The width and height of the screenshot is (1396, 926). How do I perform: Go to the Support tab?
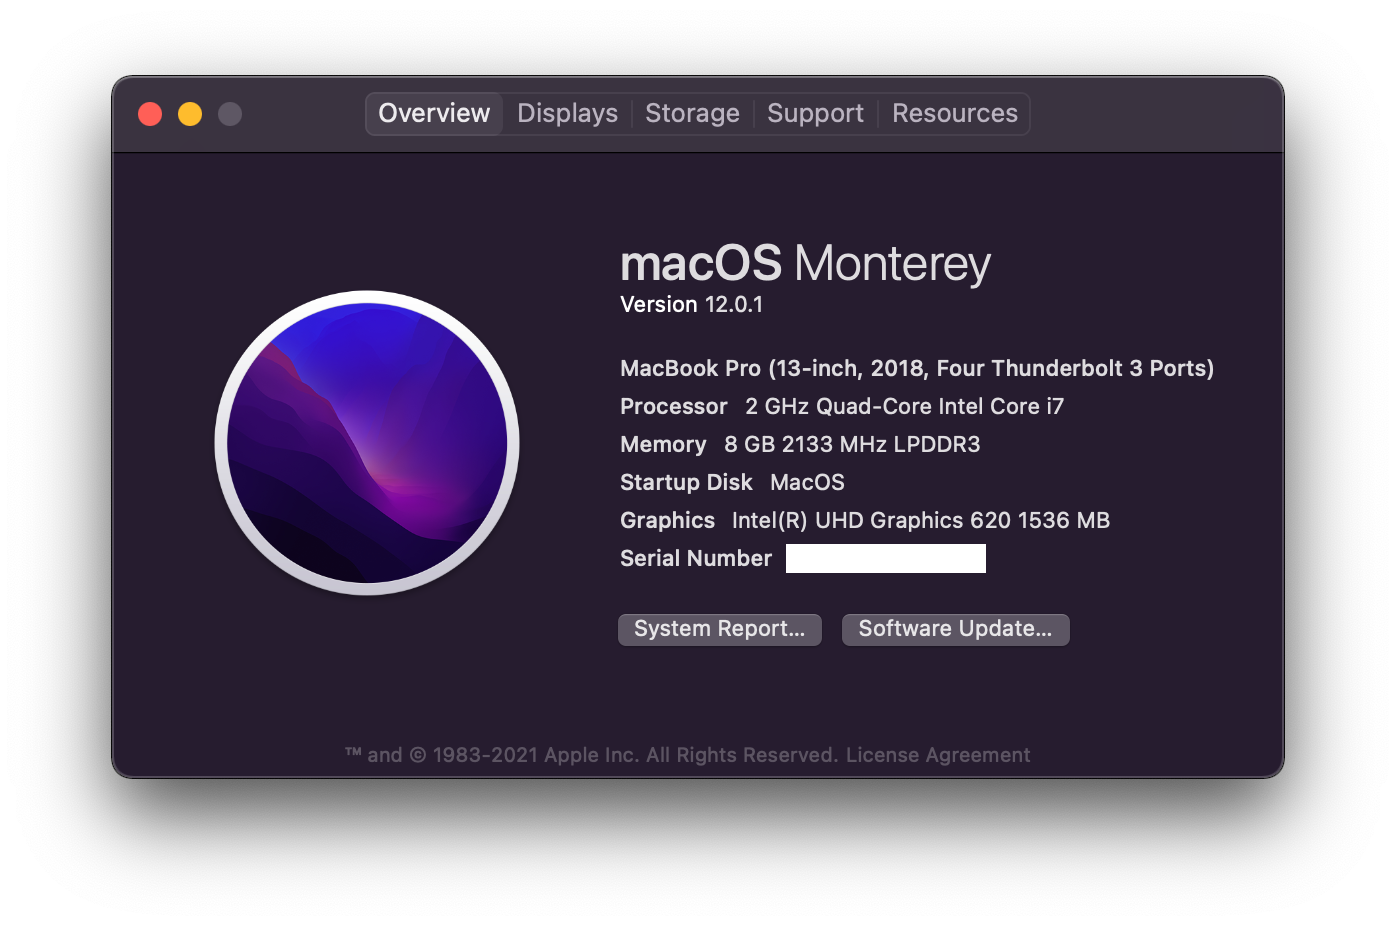click(815, 114)
